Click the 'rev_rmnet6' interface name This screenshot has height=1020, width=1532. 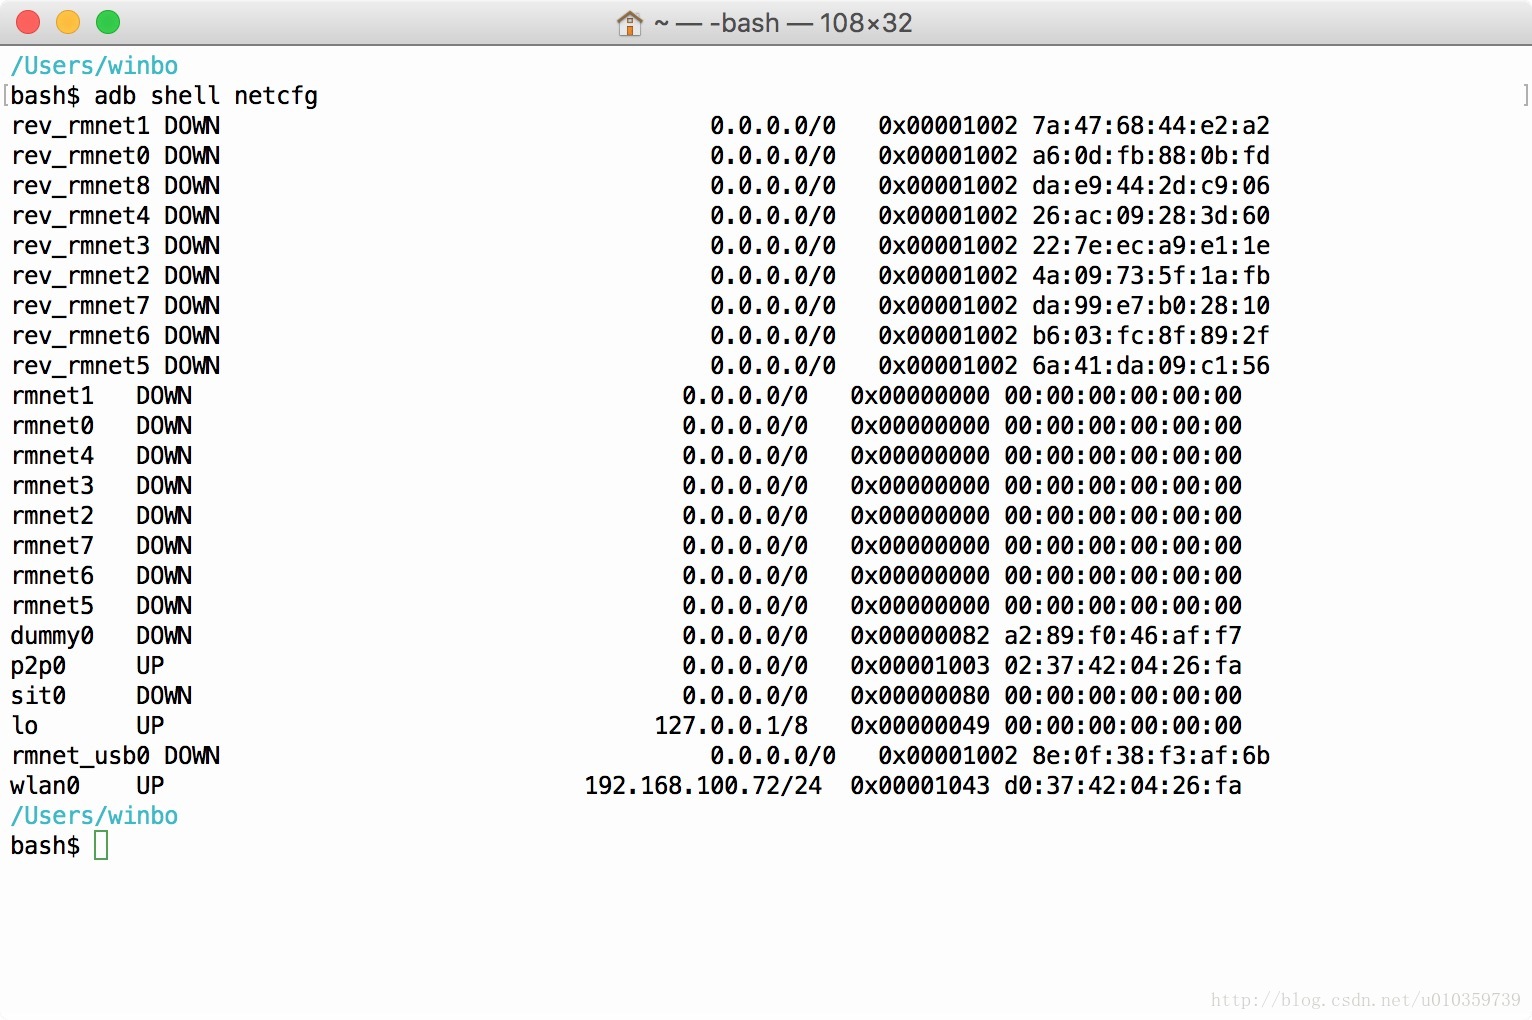point(80,336)
